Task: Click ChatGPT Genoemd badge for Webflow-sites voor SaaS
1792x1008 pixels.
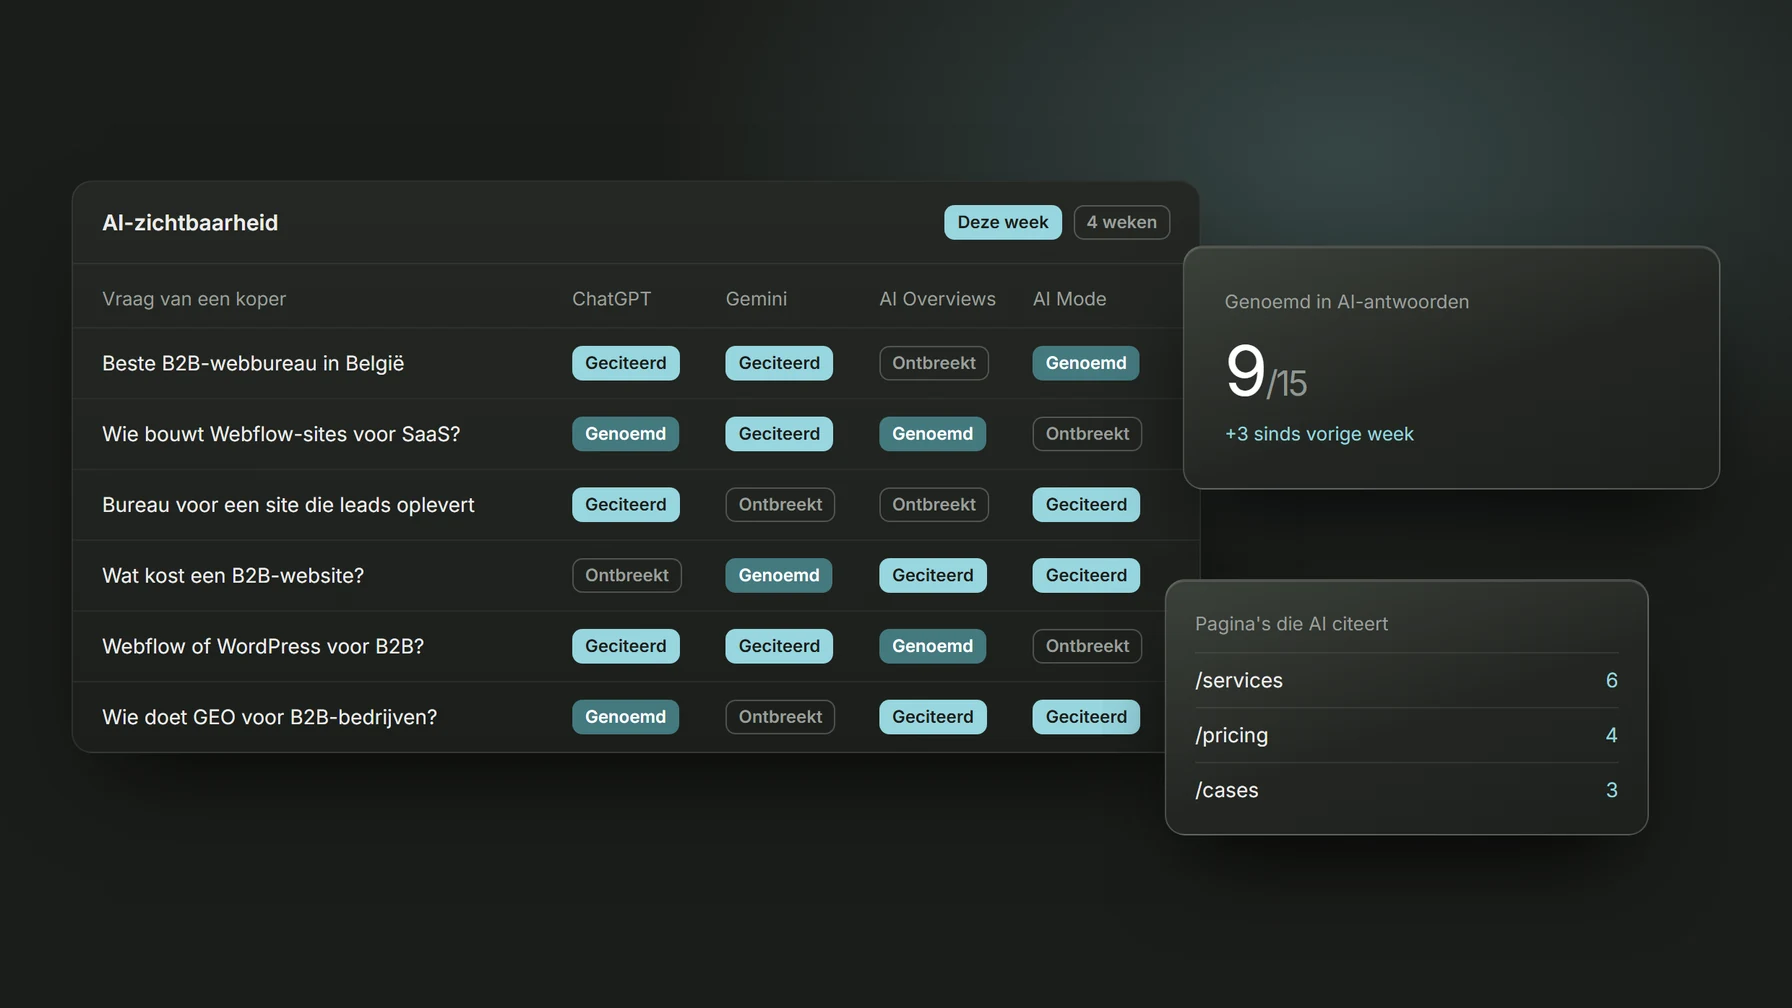Action: pyautogui.click(x=626, y=434)
